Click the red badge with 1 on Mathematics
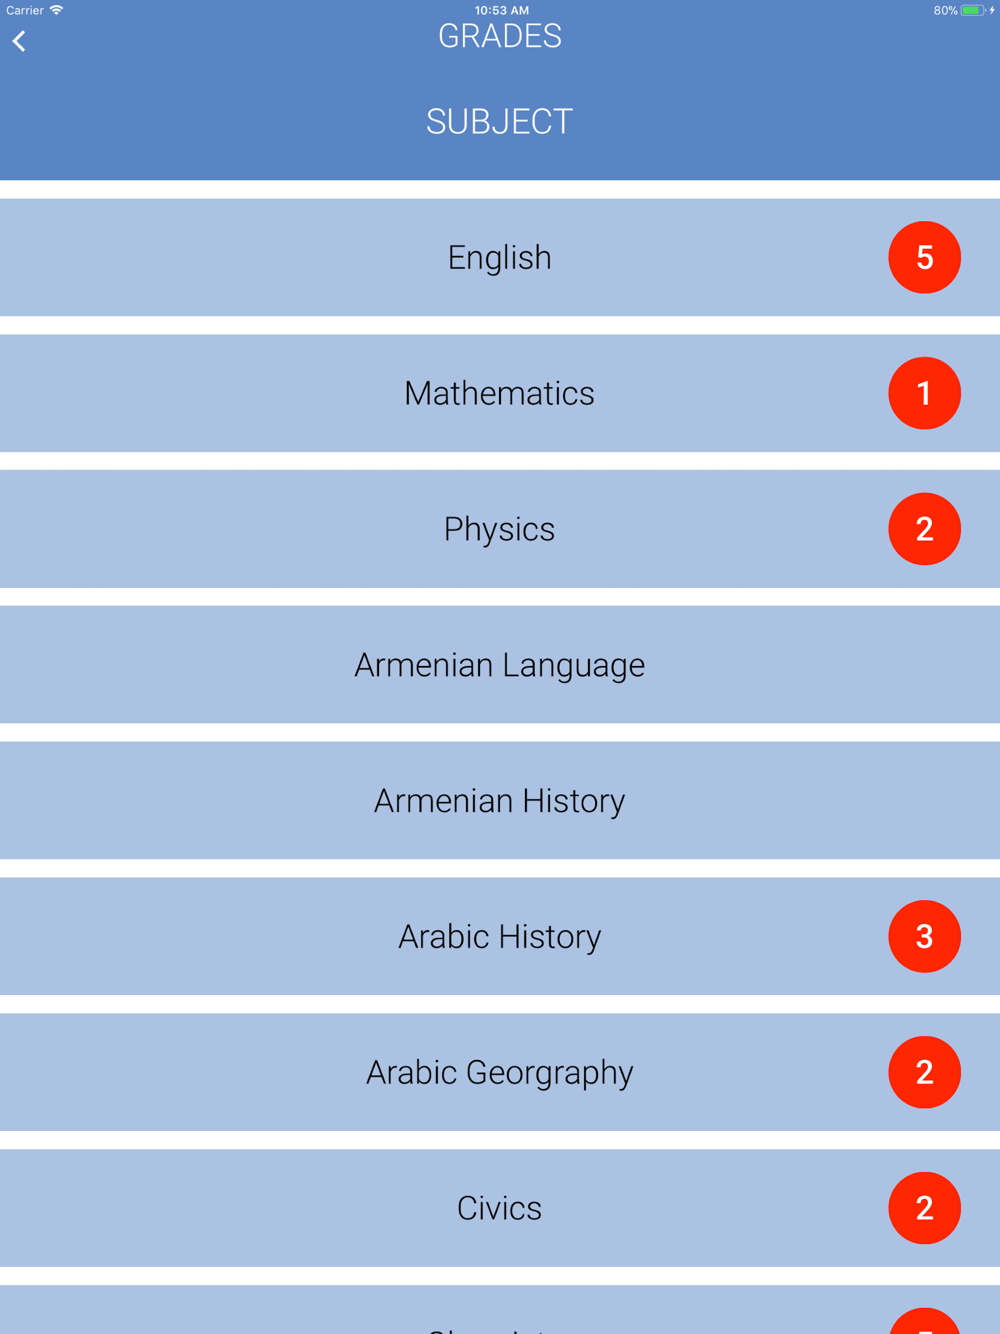Viewport: 1000px width, 1334px height. click(x=924, y=393)
